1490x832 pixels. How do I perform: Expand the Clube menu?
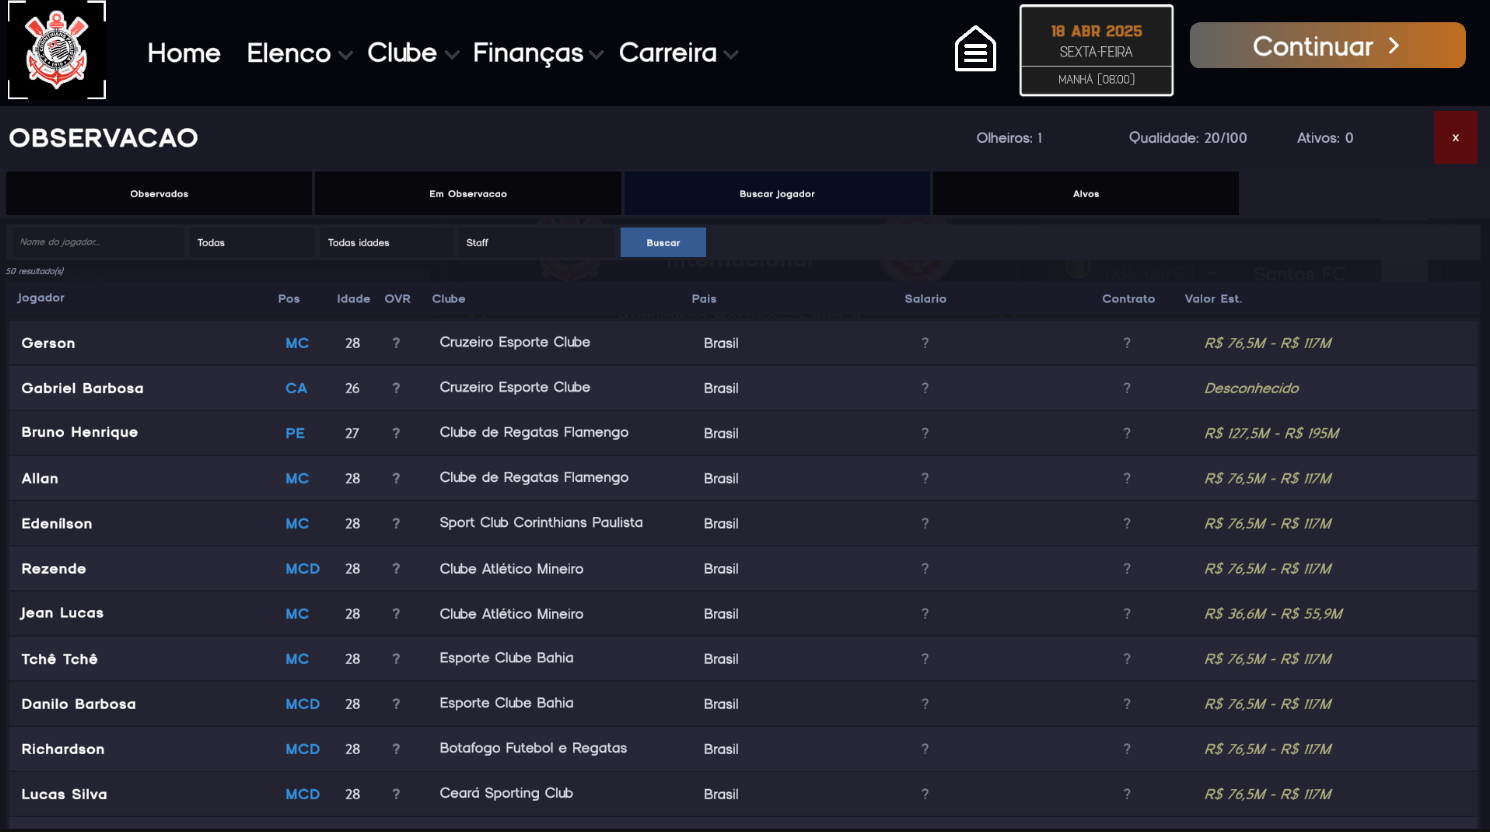(412, 53)
